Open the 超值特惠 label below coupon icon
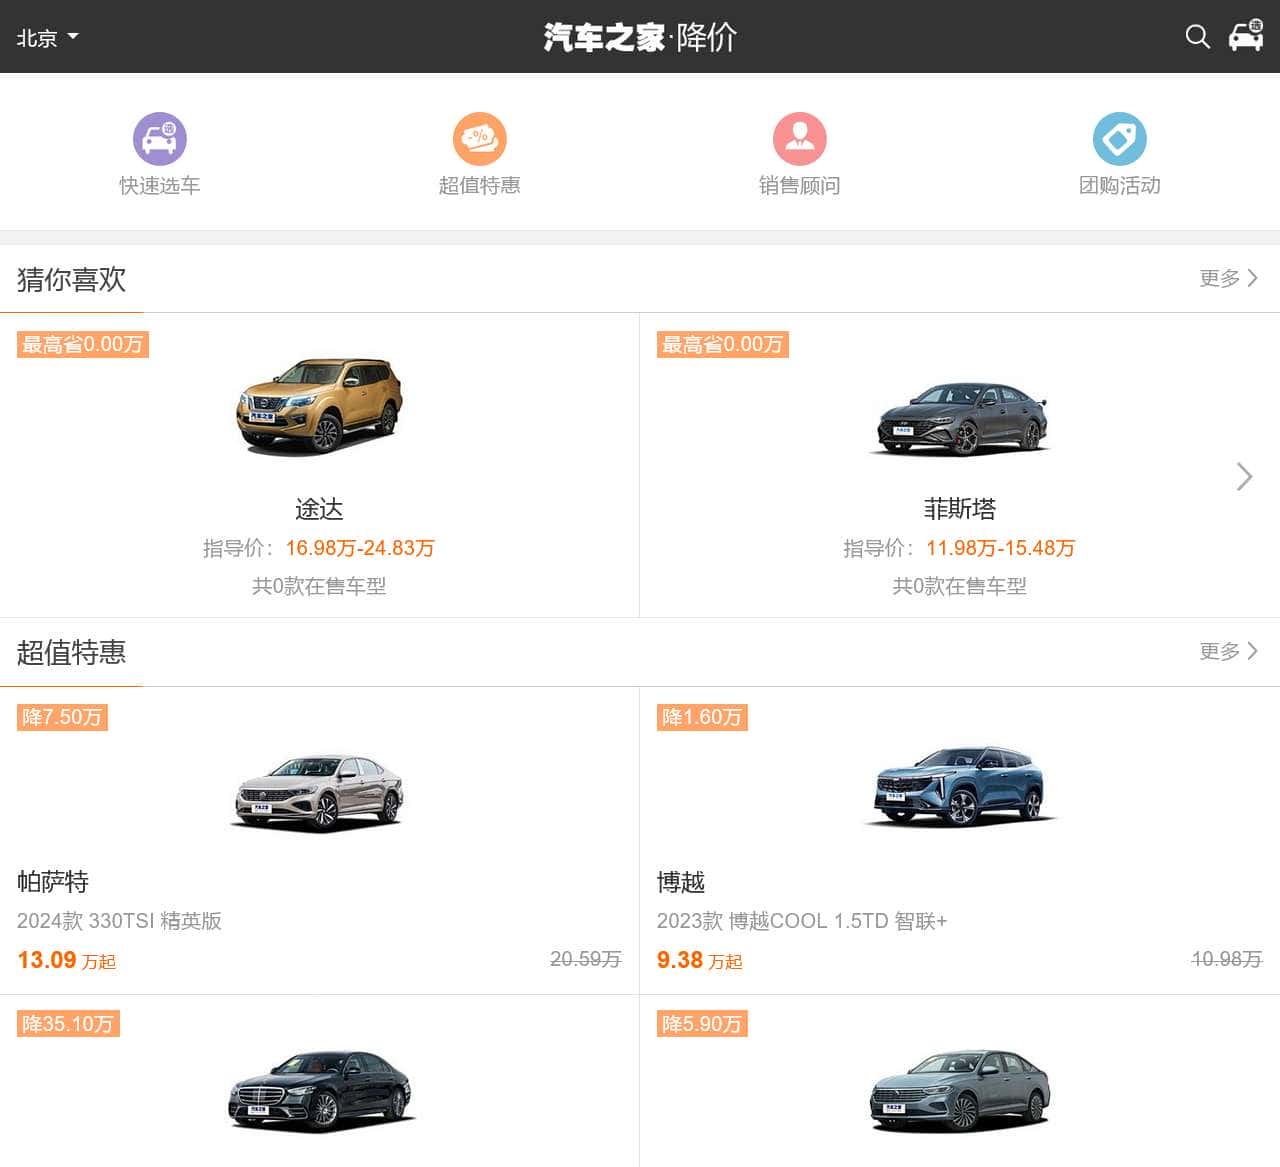This screenshot has width=1280, height=1167. 480,186
